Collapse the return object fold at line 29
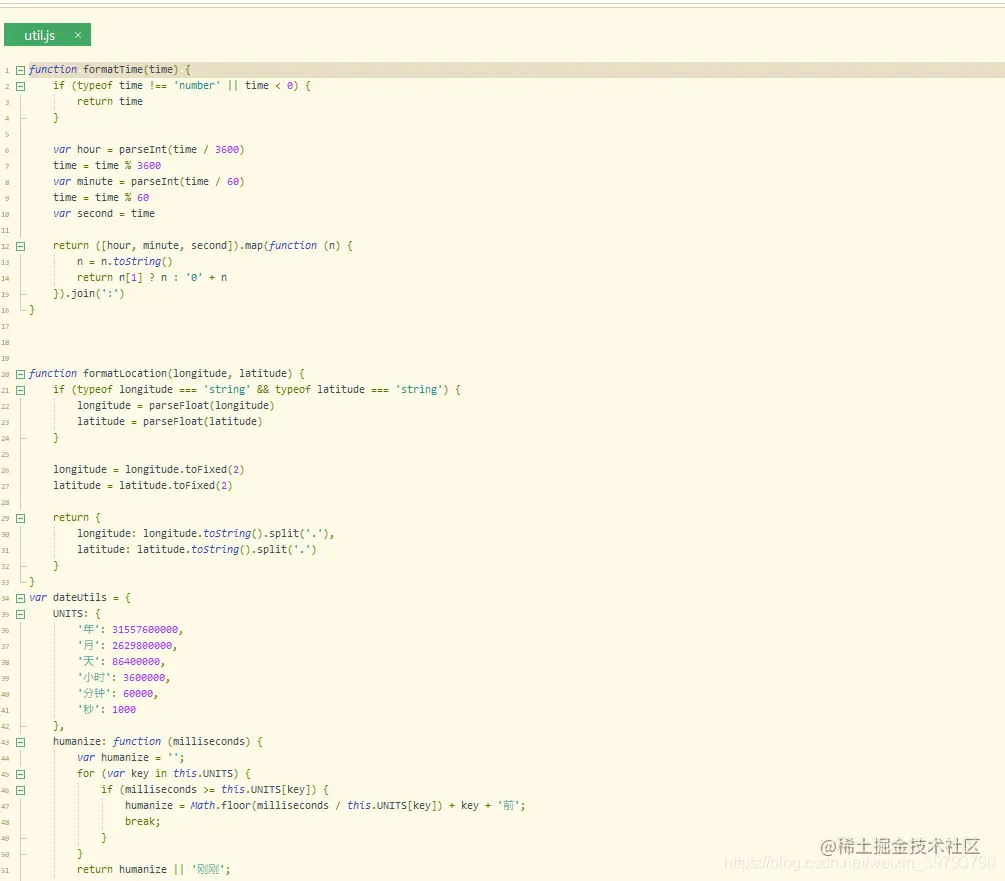The width and height of the screenshot is (1005, 881). [x=21, y=518]
